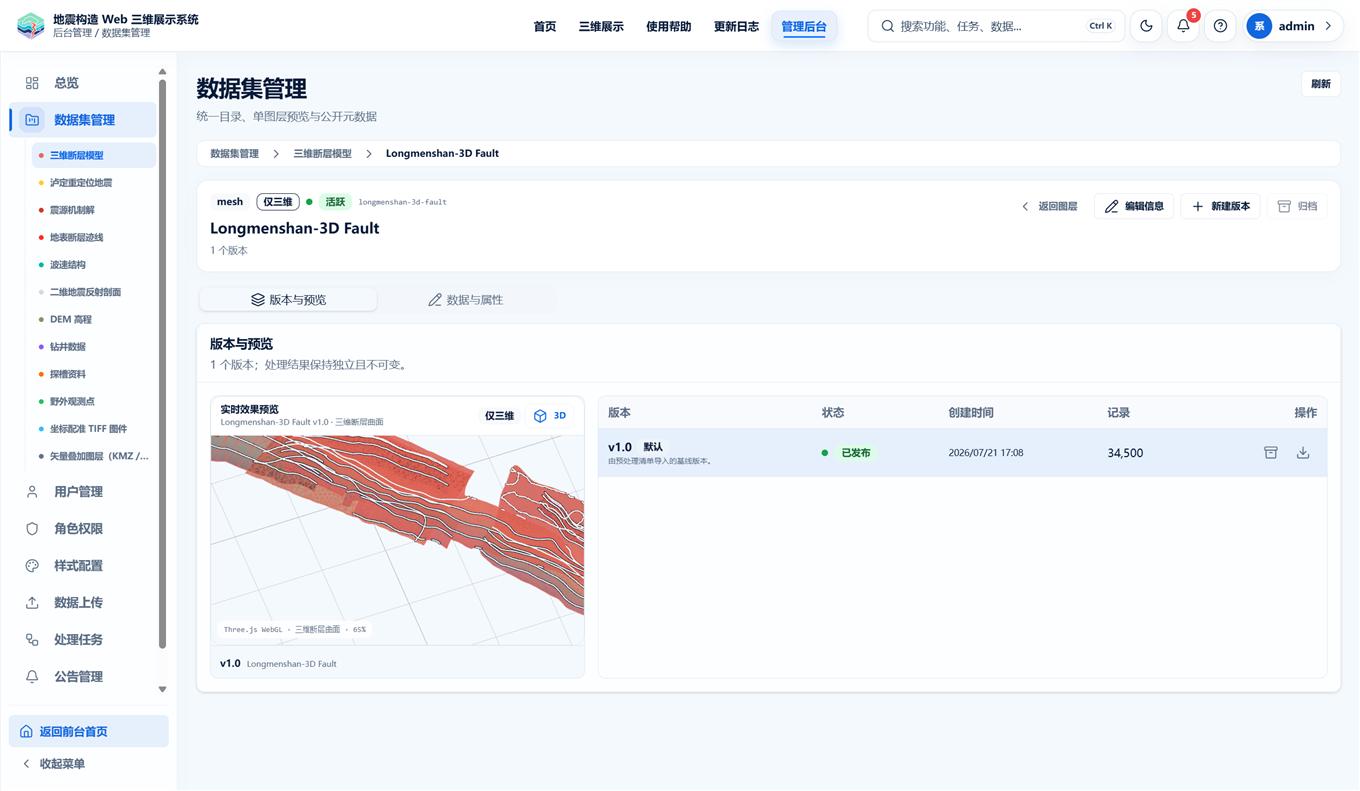Select the v1.0 默认 version row
This screenshot has height=791, width=1360.
(x=962, y=453)
